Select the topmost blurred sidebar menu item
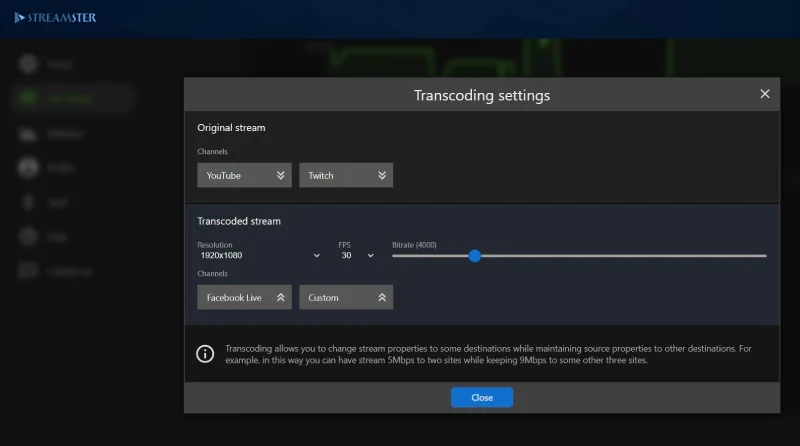Viewport: 800px width, 446px height. (60, 64)
